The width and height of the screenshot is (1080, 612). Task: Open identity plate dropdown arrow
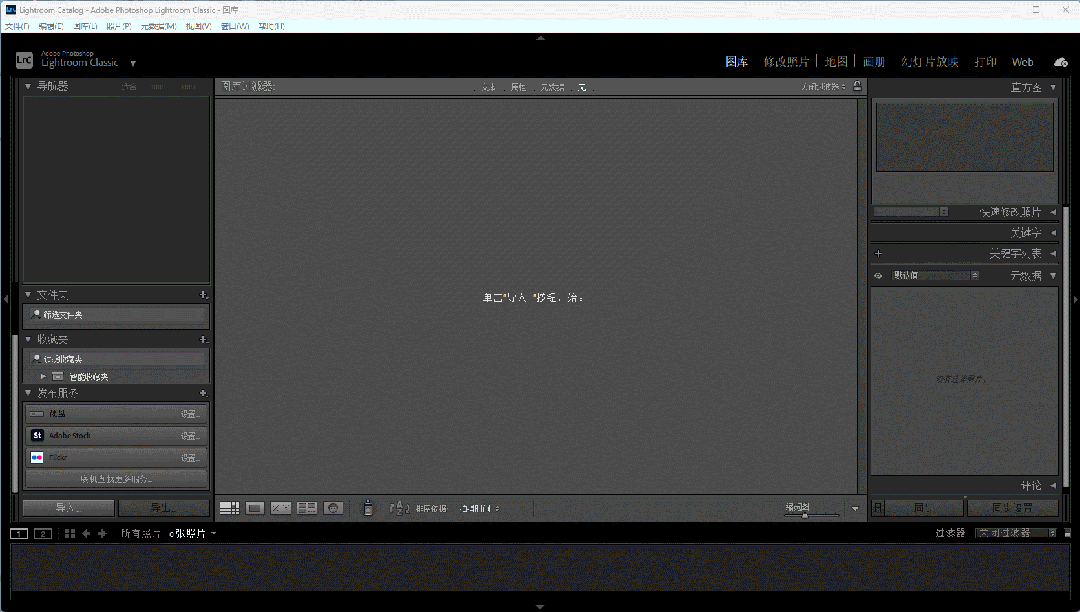point(133,63)
